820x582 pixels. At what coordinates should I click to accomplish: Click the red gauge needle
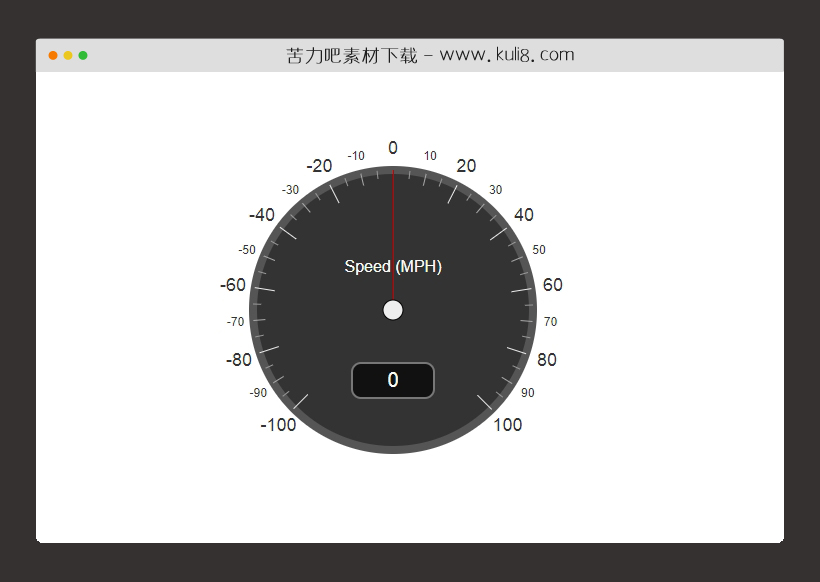pos(393,230)
